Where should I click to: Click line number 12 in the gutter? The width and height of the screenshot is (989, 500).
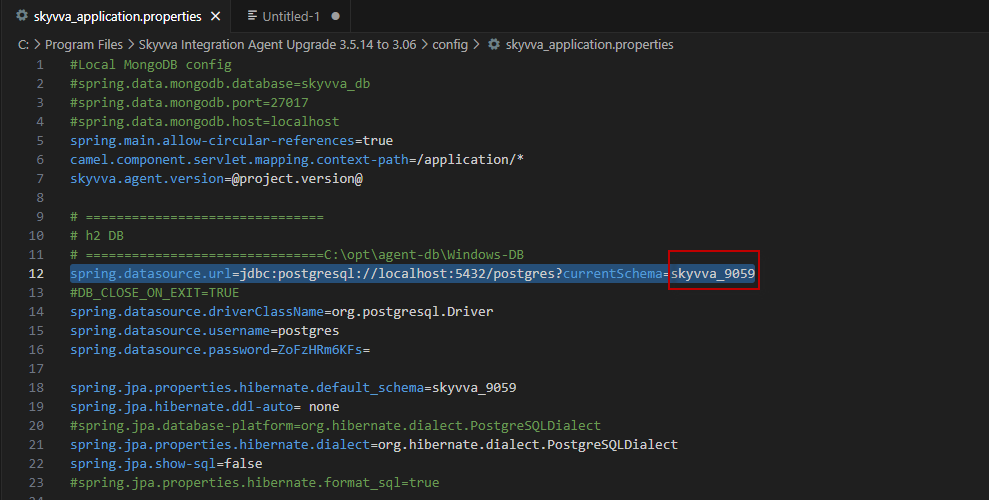[36, 274]
